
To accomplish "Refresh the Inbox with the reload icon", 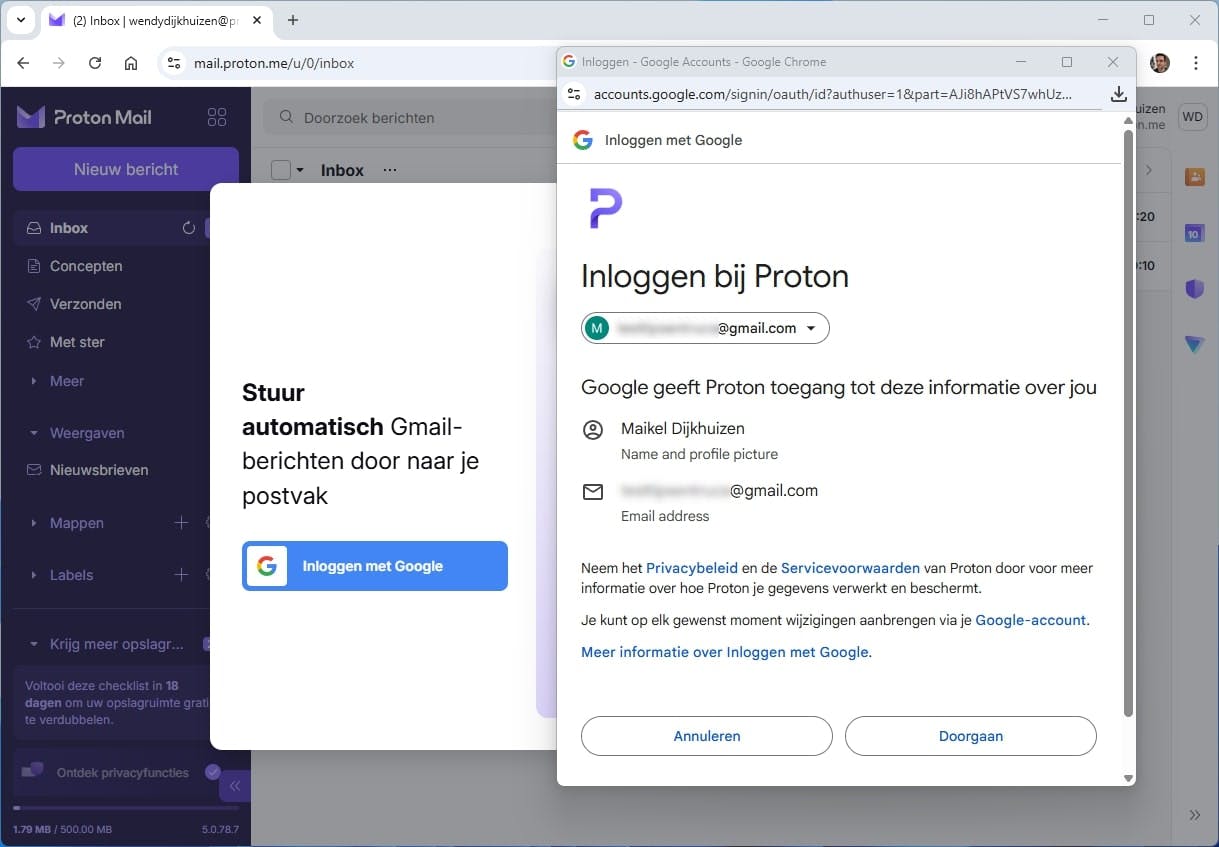I will [x=188, y=227].
